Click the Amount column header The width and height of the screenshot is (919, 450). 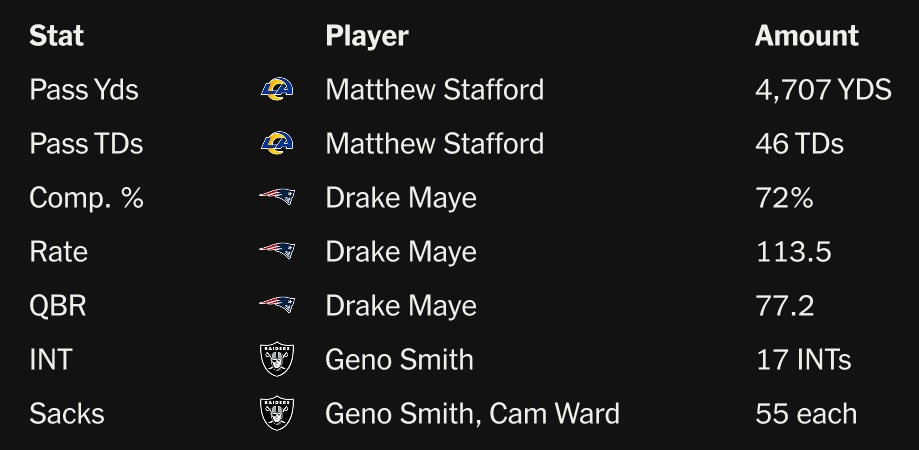coord(806,36)
